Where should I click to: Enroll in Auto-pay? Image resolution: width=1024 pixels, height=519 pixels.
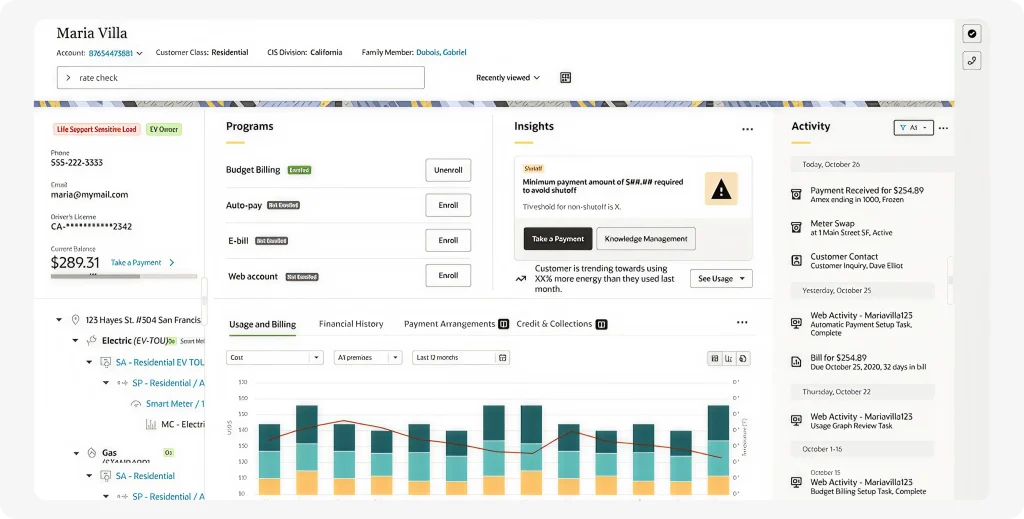click(448, 205)
